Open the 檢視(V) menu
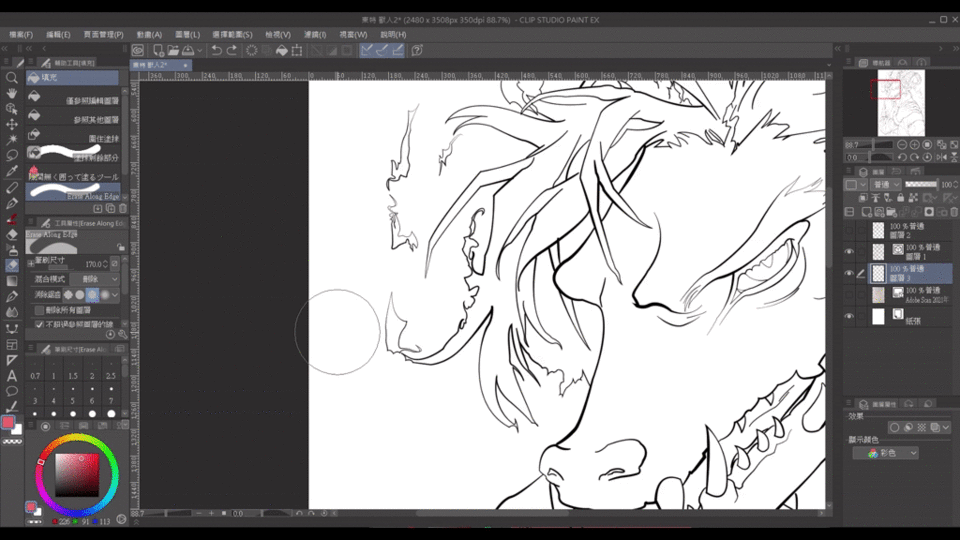The height and width of the screenshot is (540, 960). [x=278, y=34]
